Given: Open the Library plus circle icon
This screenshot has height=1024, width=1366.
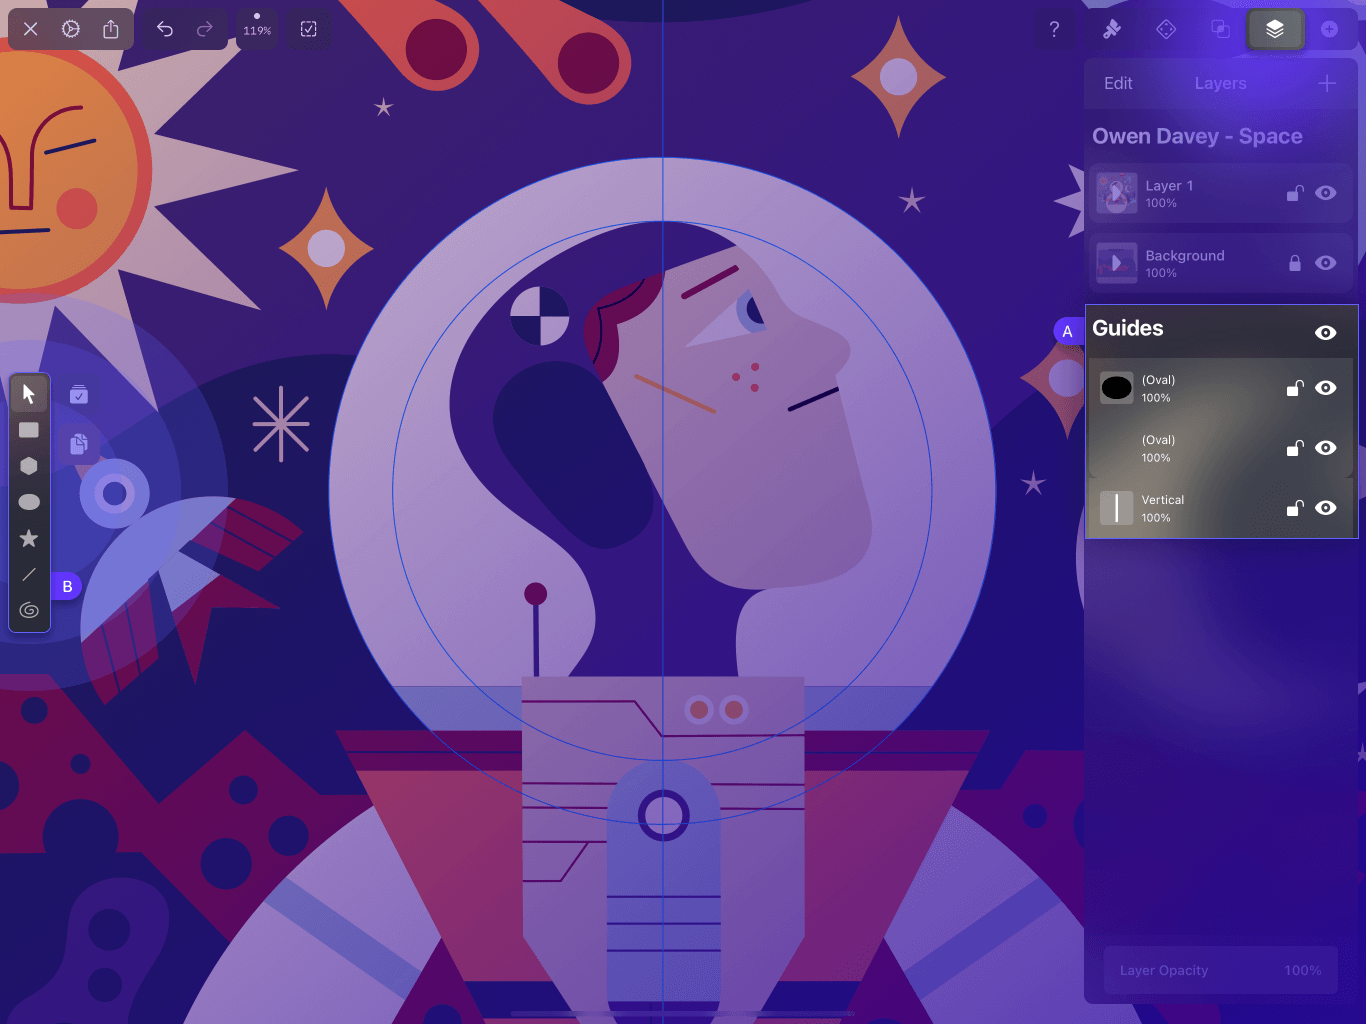Looking at the screenshot, I should [x=1330, y=29].
